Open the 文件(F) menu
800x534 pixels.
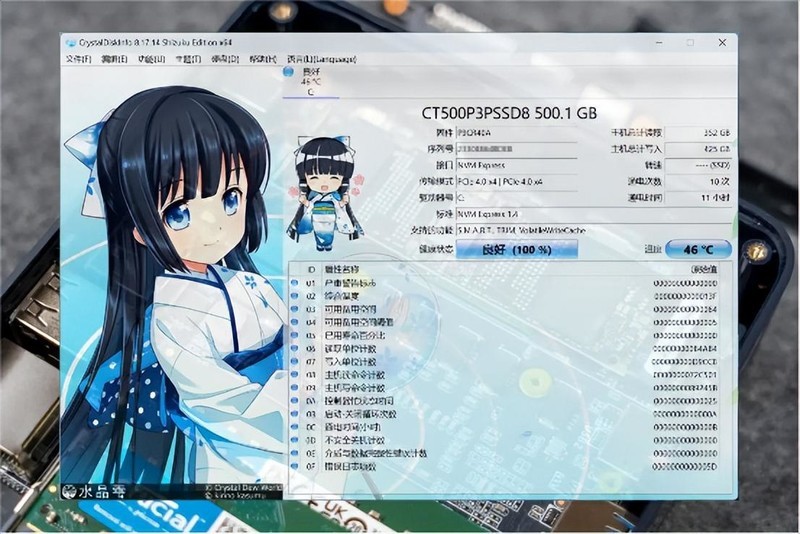[x=78, y=59]
